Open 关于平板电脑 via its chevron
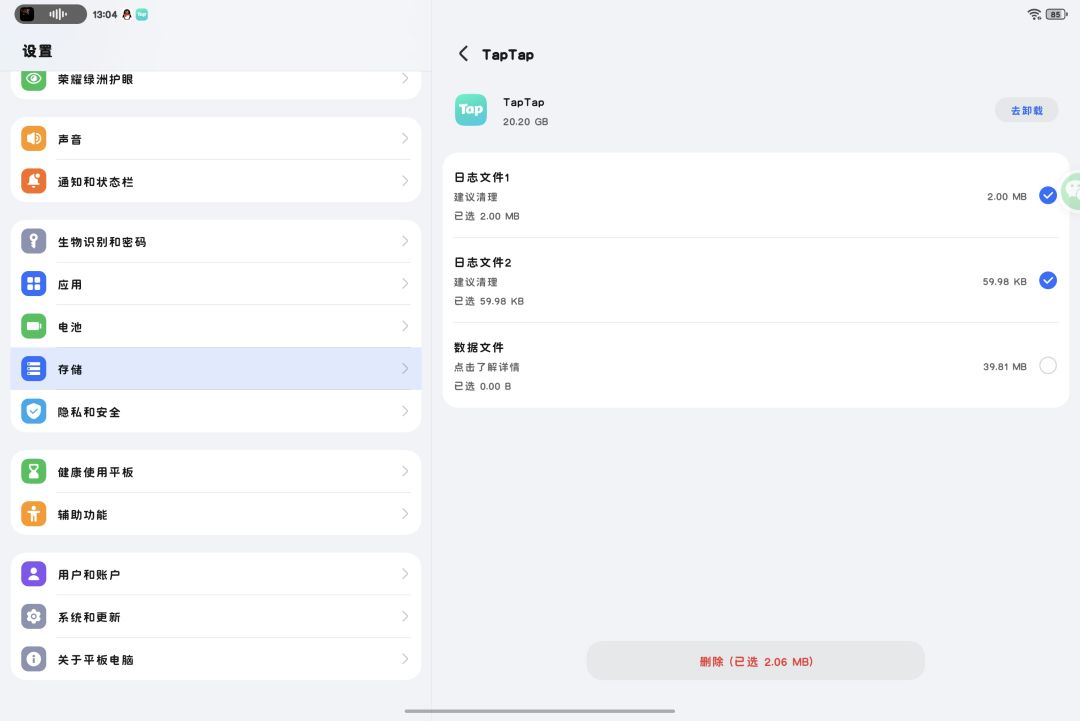The height and width of the screenshot is (721, 1080). (405, 660)
